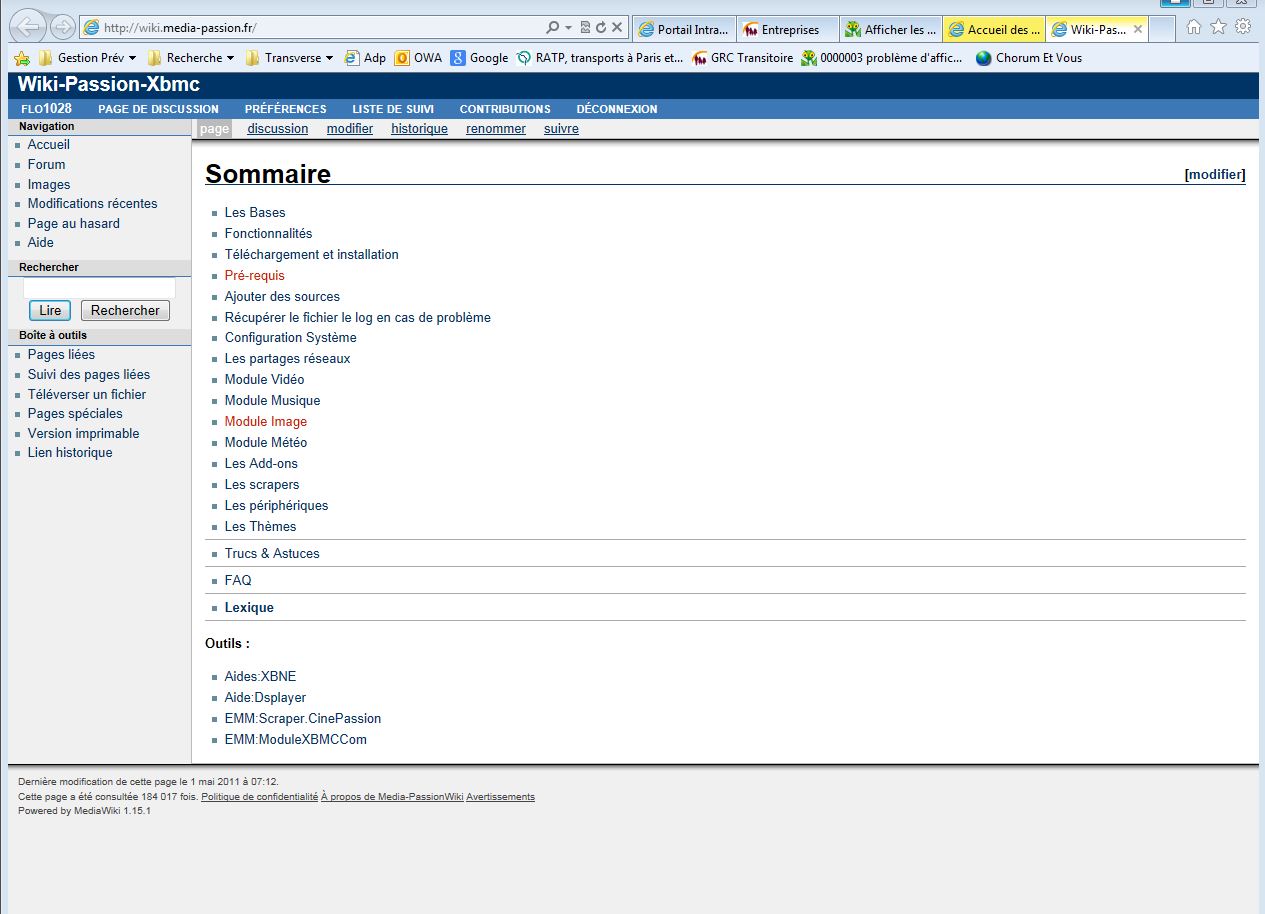The width and height of the screenshot is (1265, 914).
Task: Open Favorites with the star icon
Action: [x=1218, y=28]
